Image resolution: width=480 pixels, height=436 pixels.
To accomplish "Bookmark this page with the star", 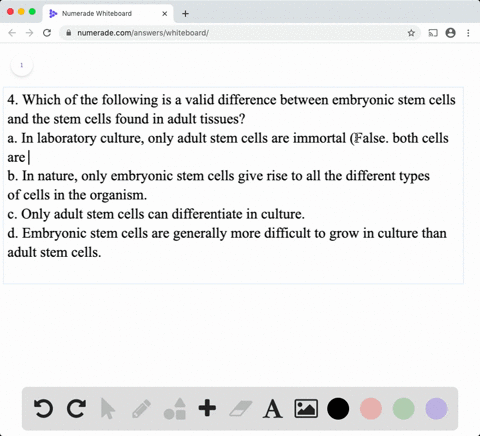I will pyautogui.click(x=411, y=33).
